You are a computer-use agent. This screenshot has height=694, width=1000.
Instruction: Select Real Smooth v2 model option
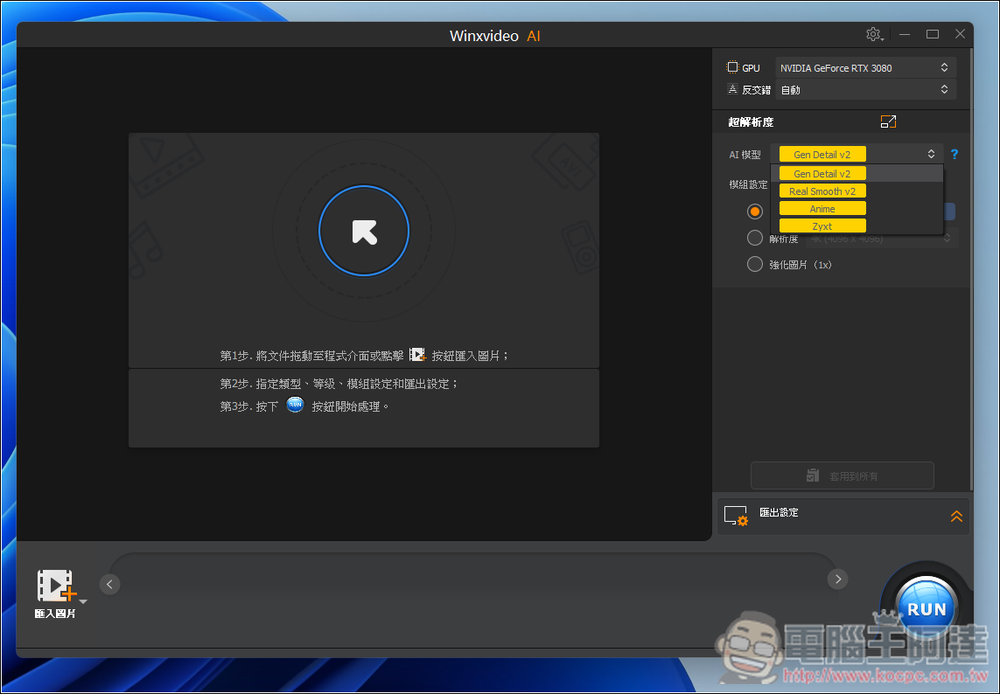click(857, 191)
